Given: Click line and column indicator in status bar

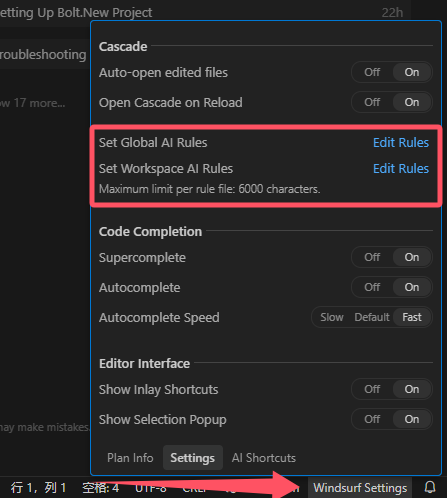Looking at the screenshot, I should coord(38,488).
